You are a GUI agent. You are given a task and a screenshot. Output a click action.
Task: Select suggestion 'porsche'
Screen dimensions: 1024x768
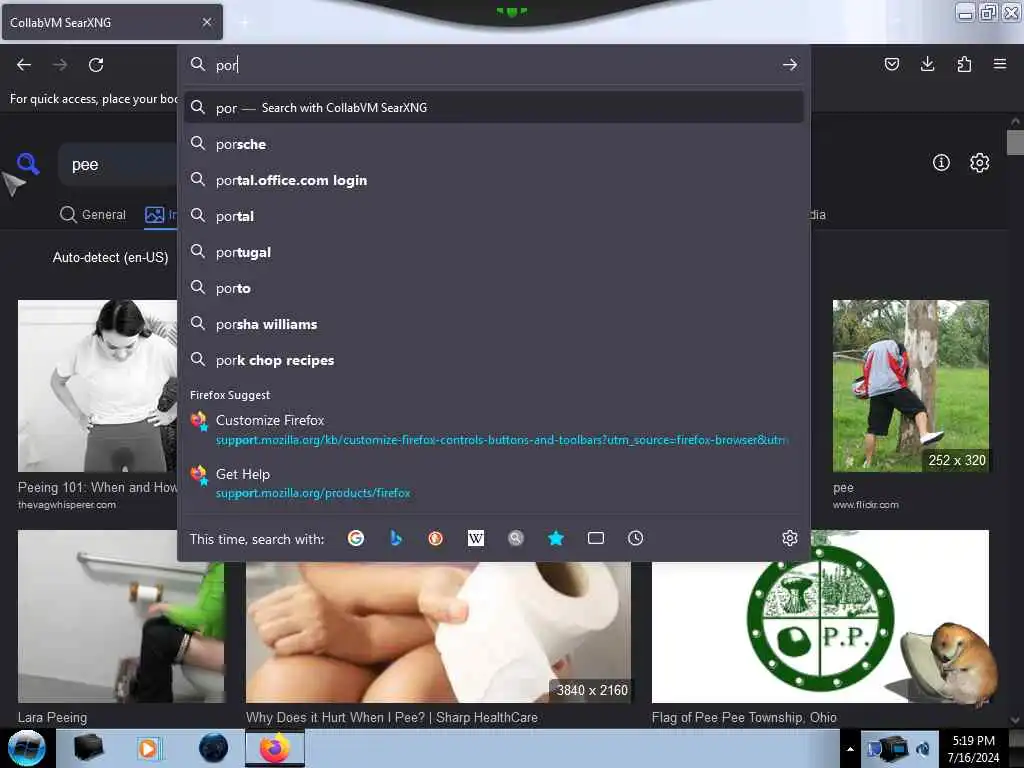pos(494,144)
